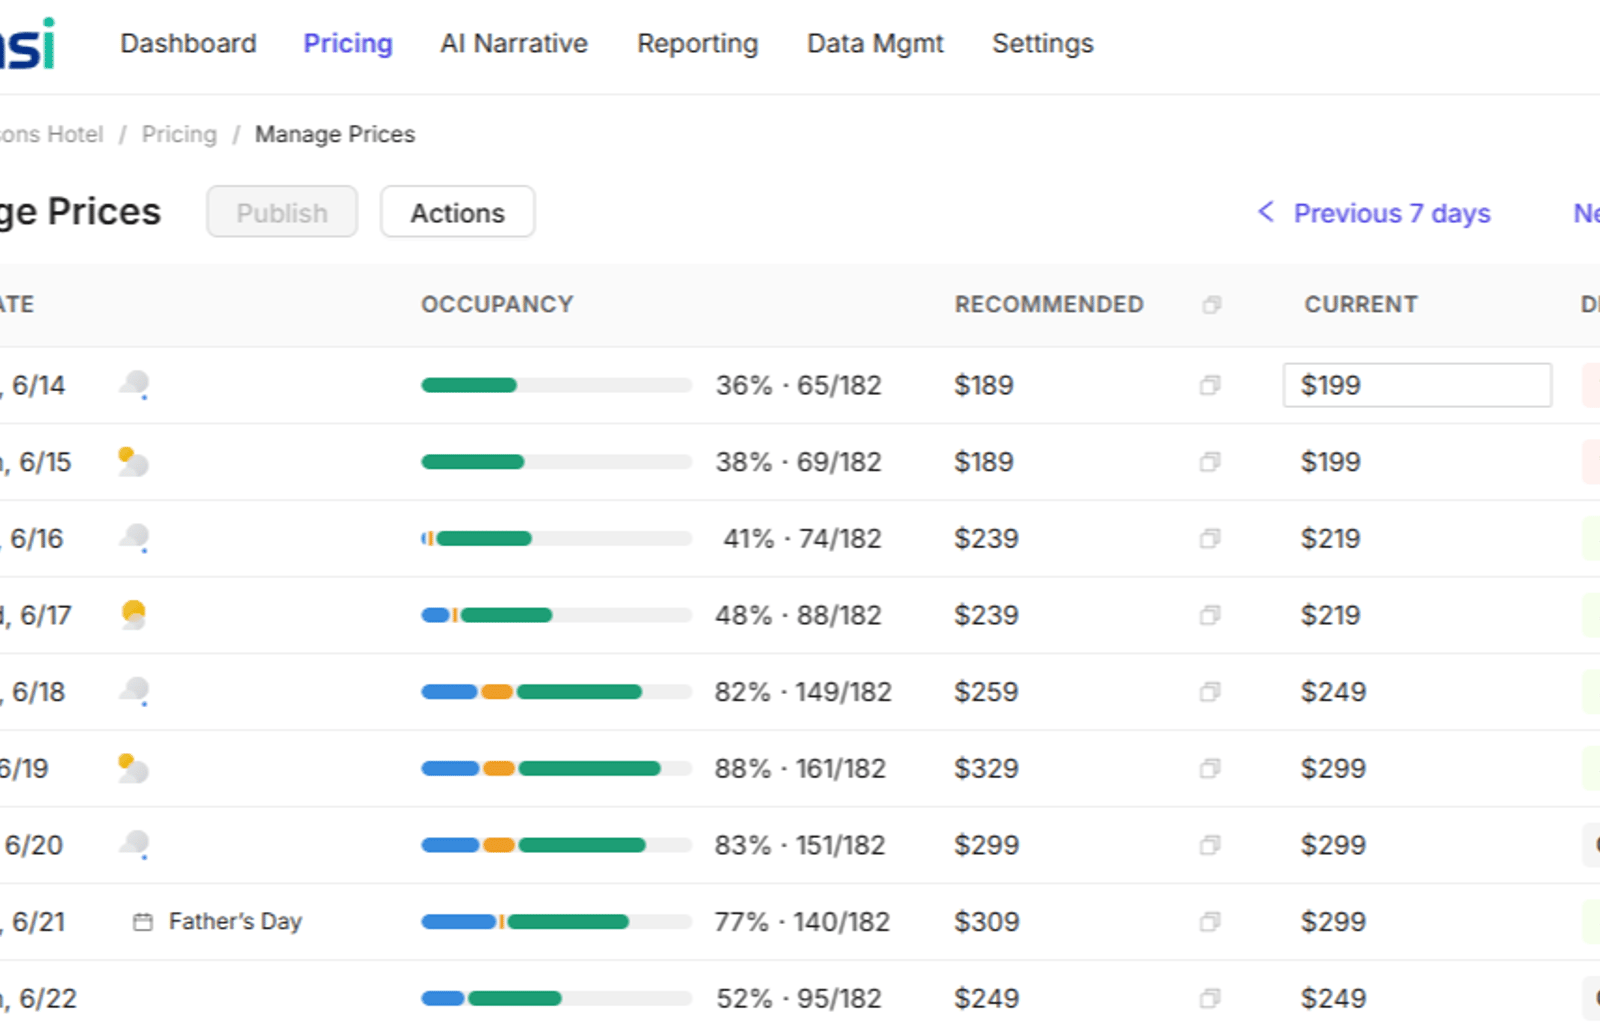
Task: Open AI Narrative from the navigation
Action: tap(514, 44)
